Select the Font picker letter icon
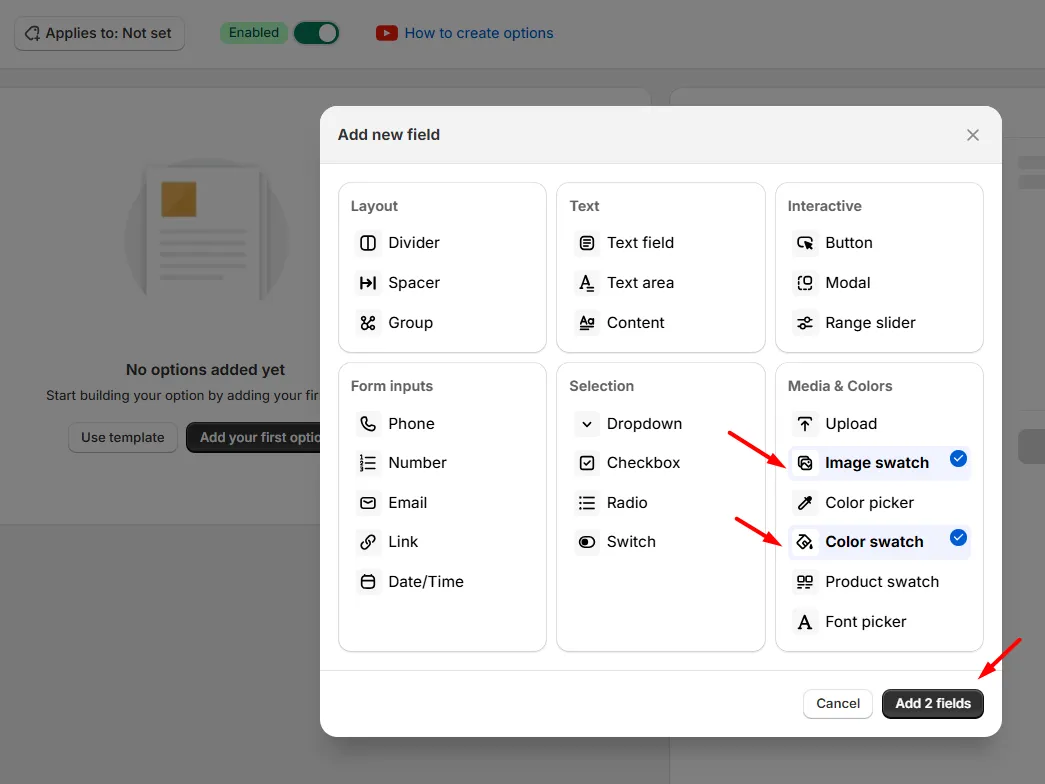Viewport: 1045px width, 784px height. click(805, 621)
